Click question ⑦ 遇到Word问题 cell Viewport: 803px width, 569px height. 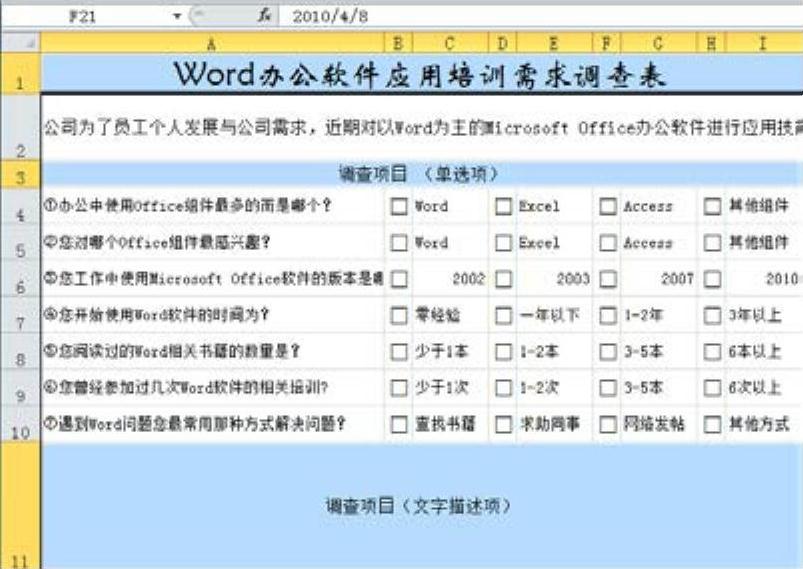[x=213, y=425]
